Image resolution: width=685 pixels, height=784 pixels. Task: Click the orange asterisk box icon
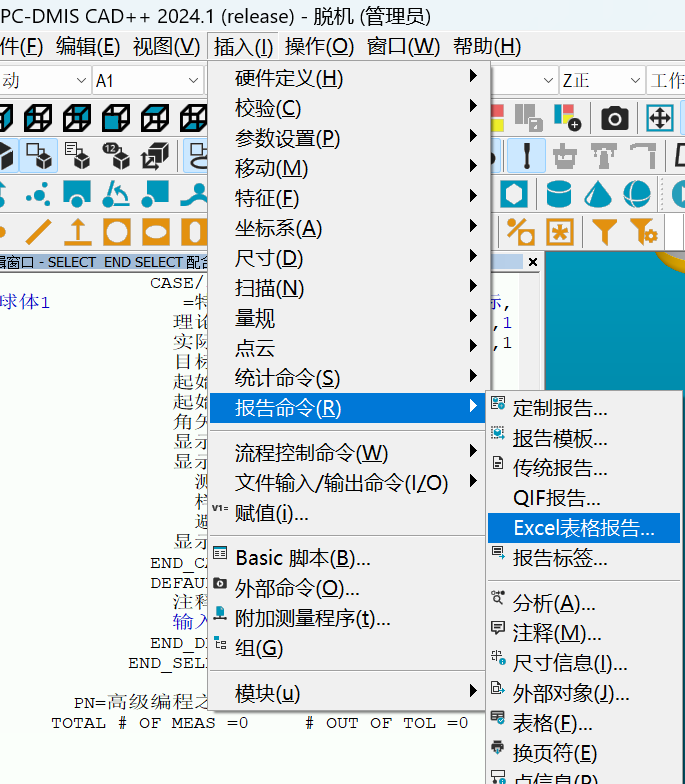click(x=560, y=232)
